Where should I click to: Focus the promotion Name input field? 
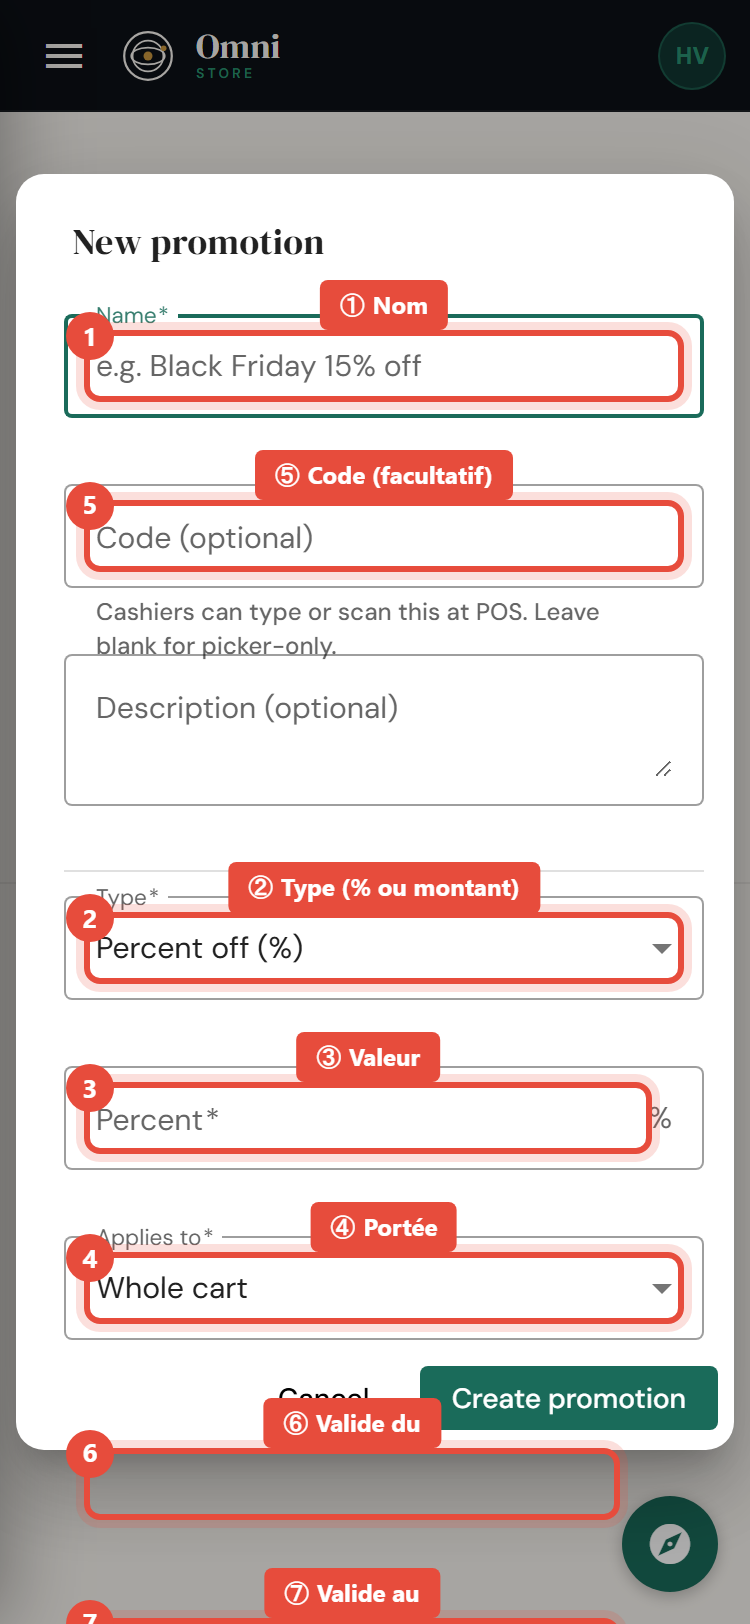384,366
